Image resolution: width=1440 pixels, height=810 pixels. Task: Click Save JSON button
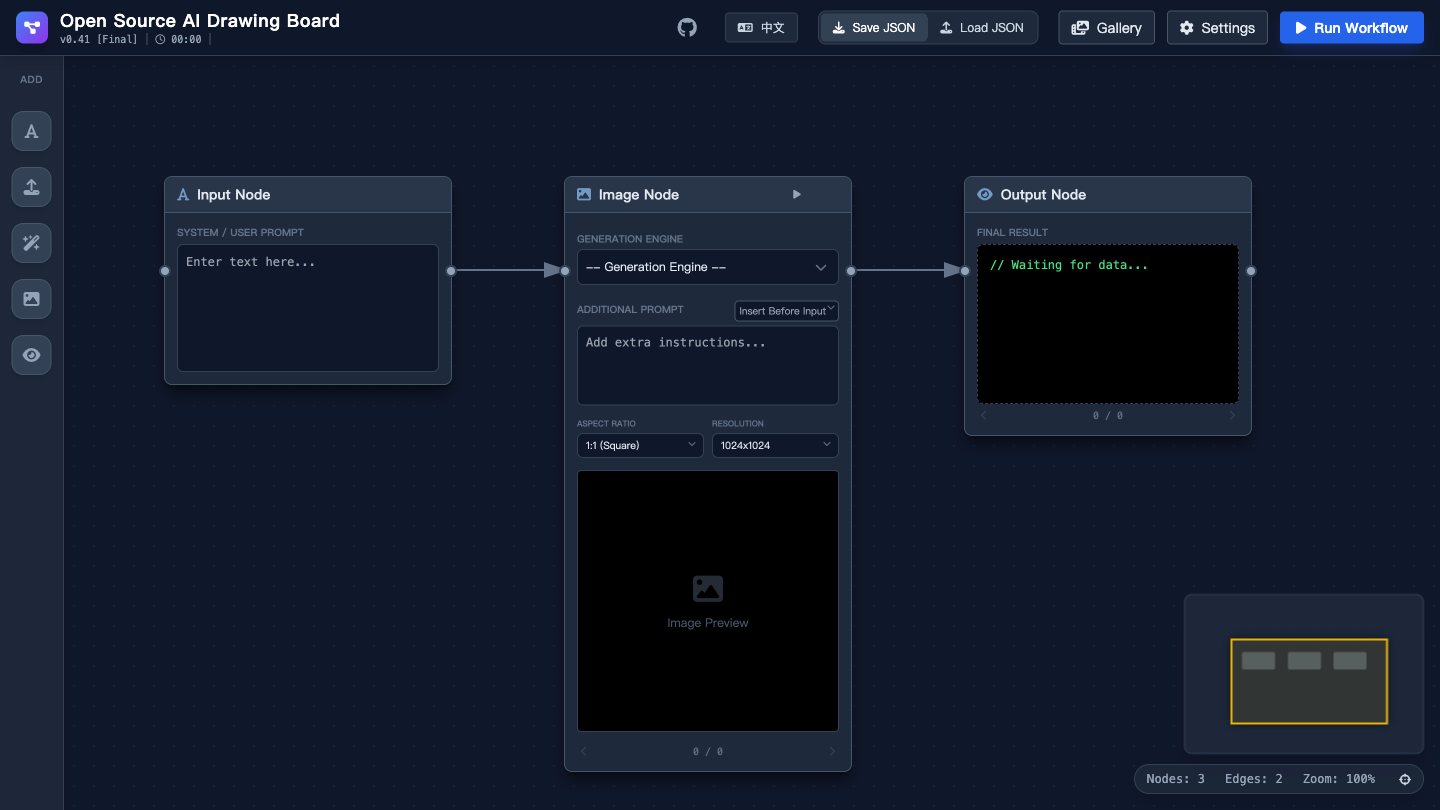tap(873, 28)
